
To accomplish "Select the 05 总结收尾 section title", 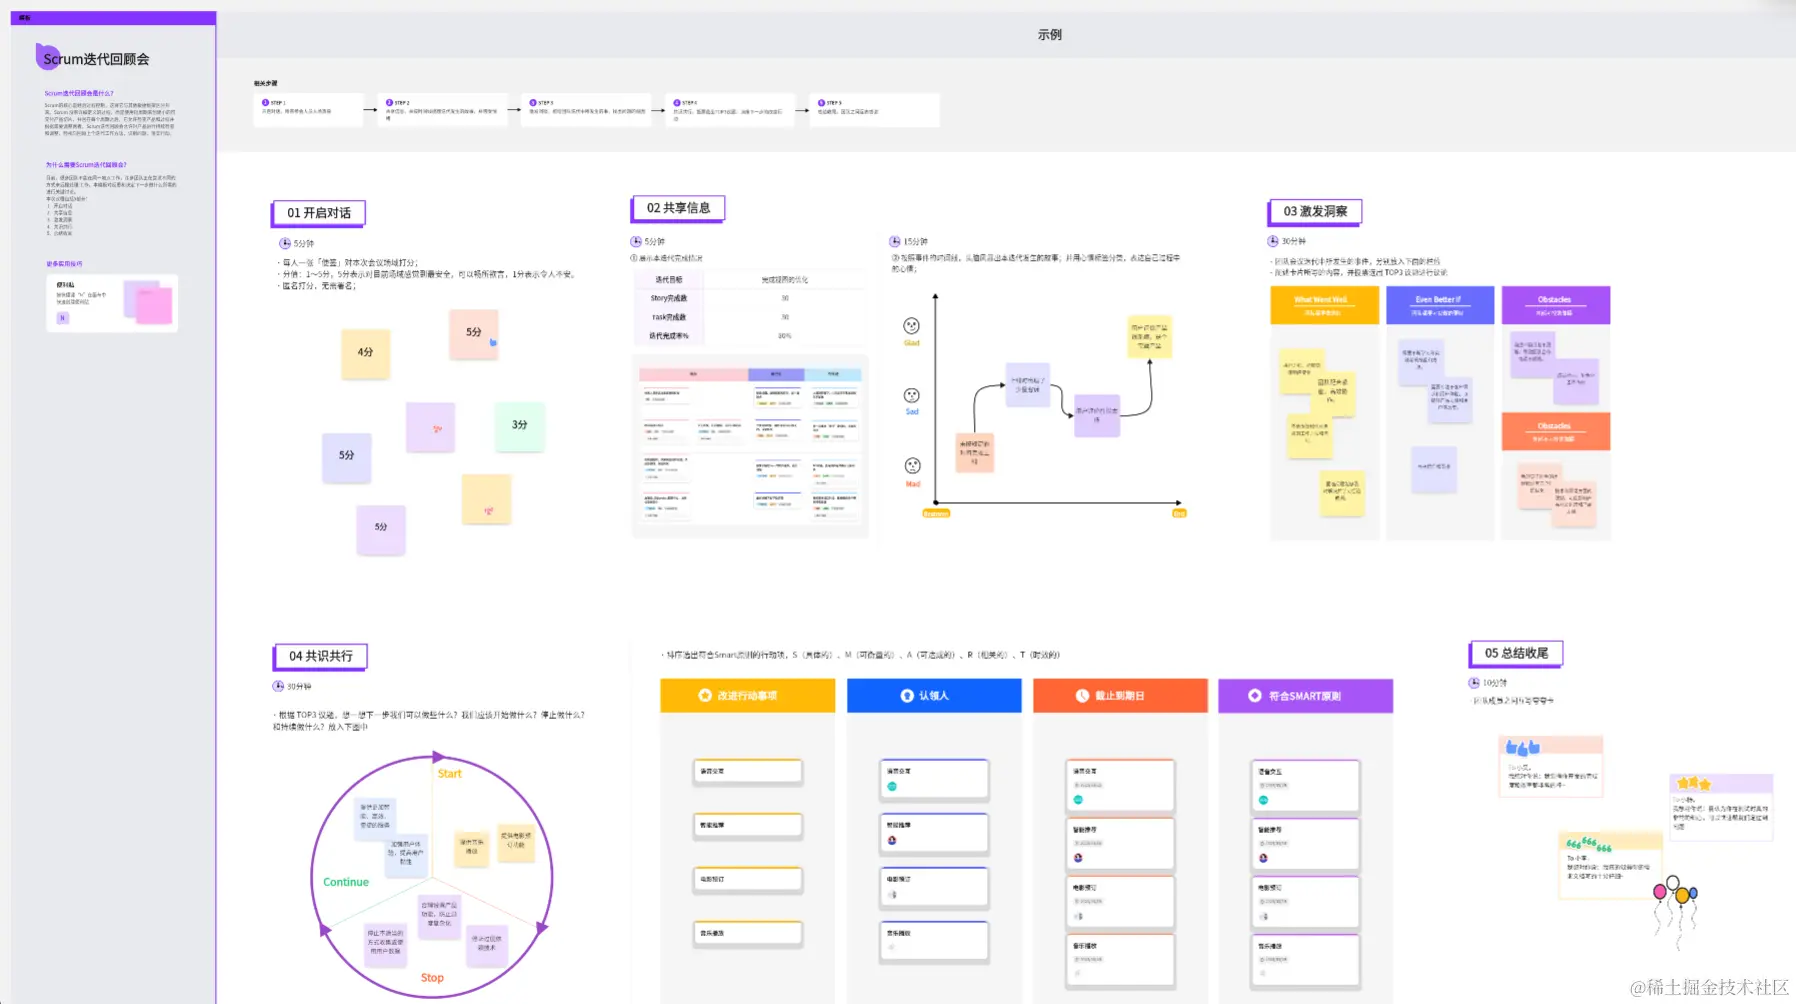I will click(x=1516, y=653).
